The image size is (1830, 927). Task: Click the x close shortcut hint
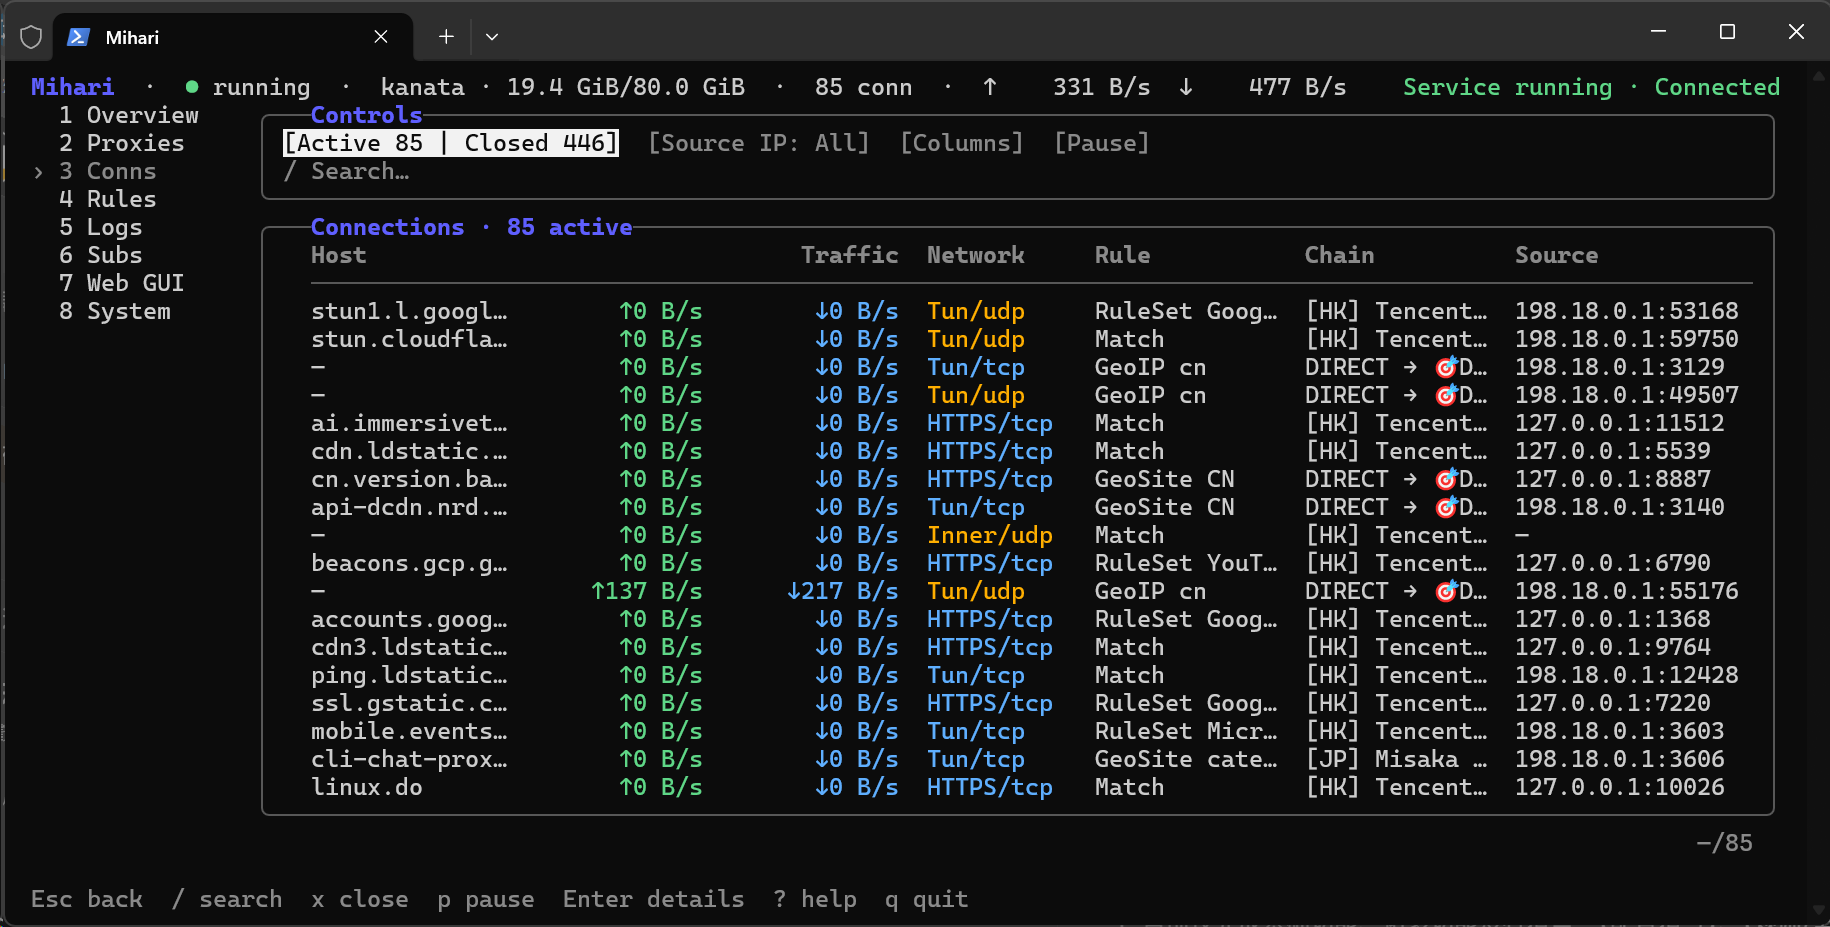pos(360,899)
